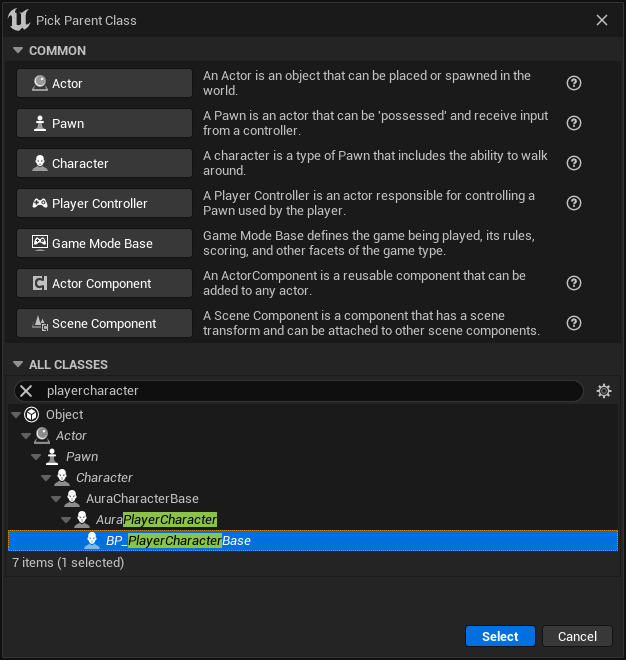
Task: Collapse the All Classes section
Action: pyautogui.click(x=17, y=365)
